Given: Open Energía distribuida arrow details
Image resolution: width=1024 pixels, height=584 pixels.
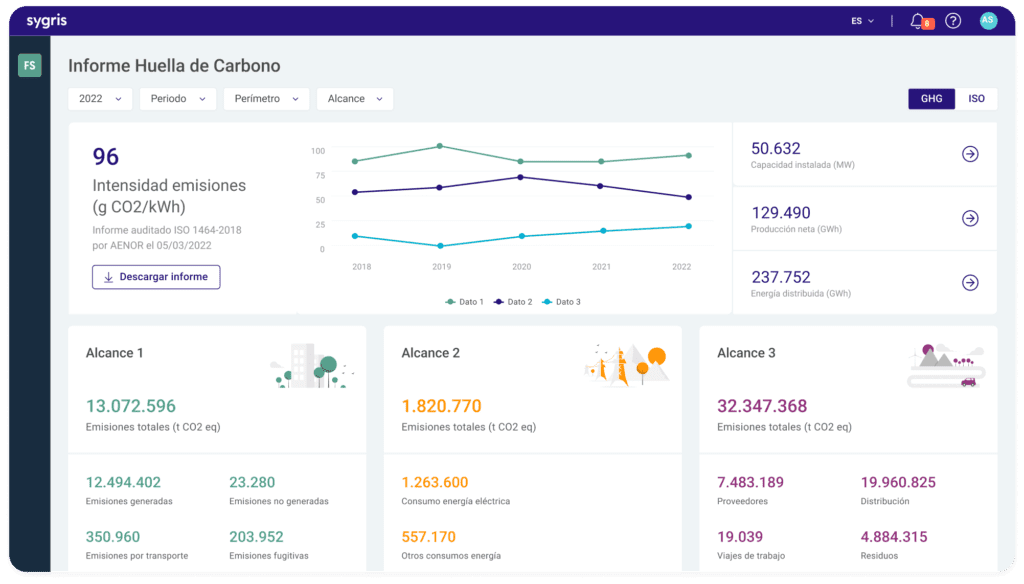Looking at the screenshot, I should click(969, 283).
